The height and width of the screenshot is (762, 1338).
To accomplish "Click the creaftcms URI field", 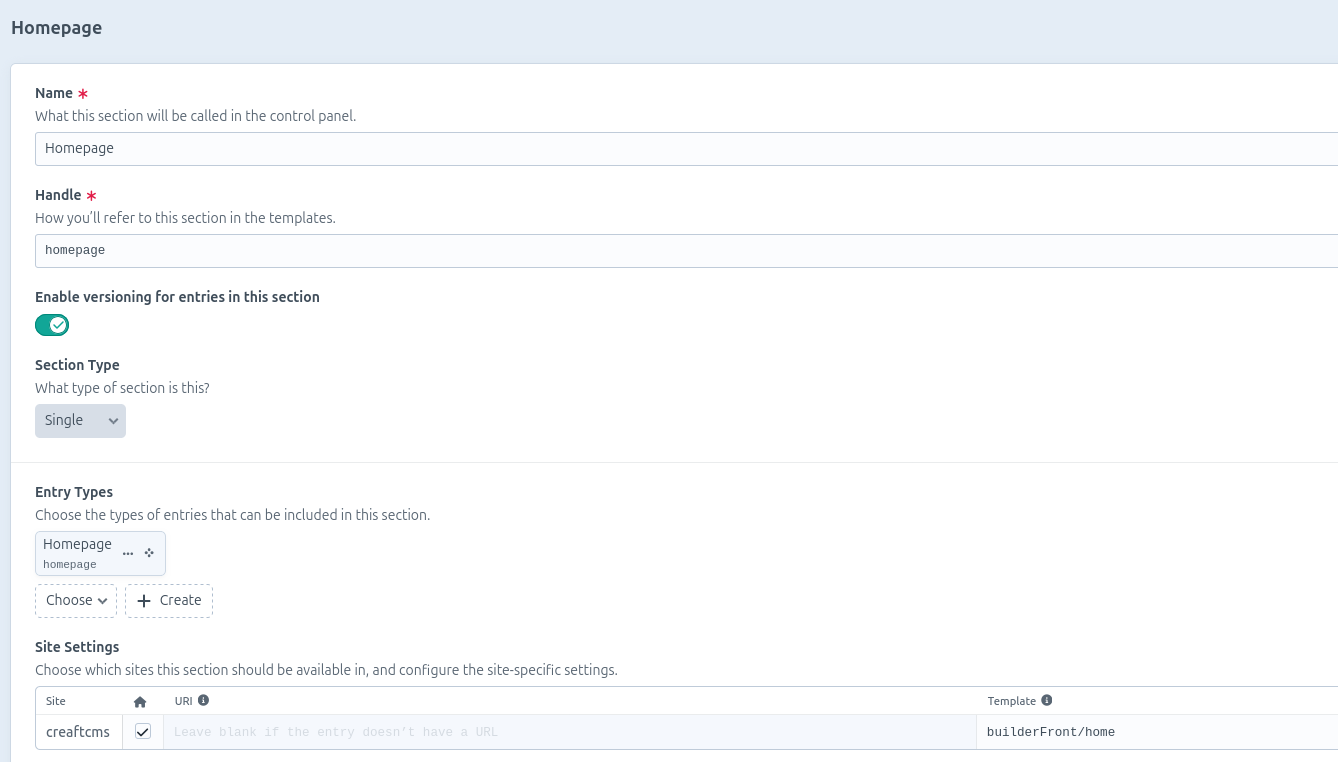I will (x=569, y=732).
